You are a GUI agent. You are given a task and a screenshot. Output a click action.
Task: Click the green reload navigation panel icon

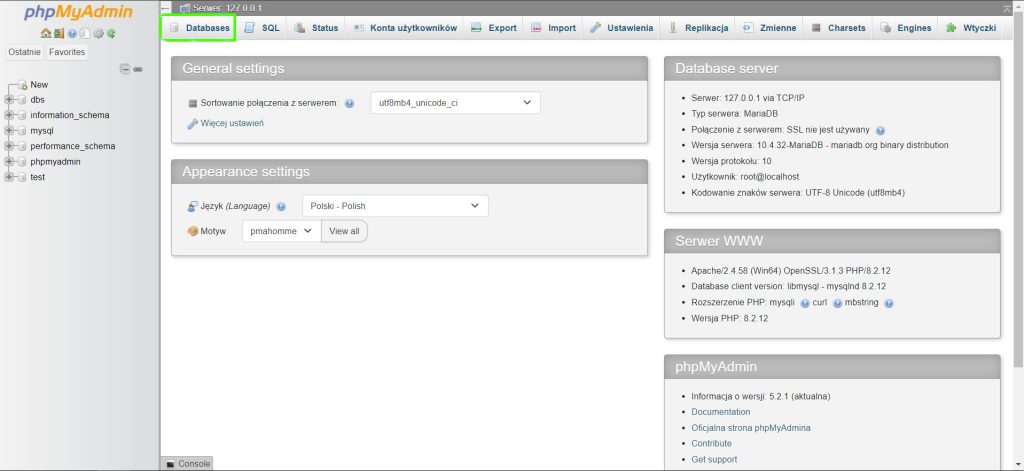tap(111, 33)
